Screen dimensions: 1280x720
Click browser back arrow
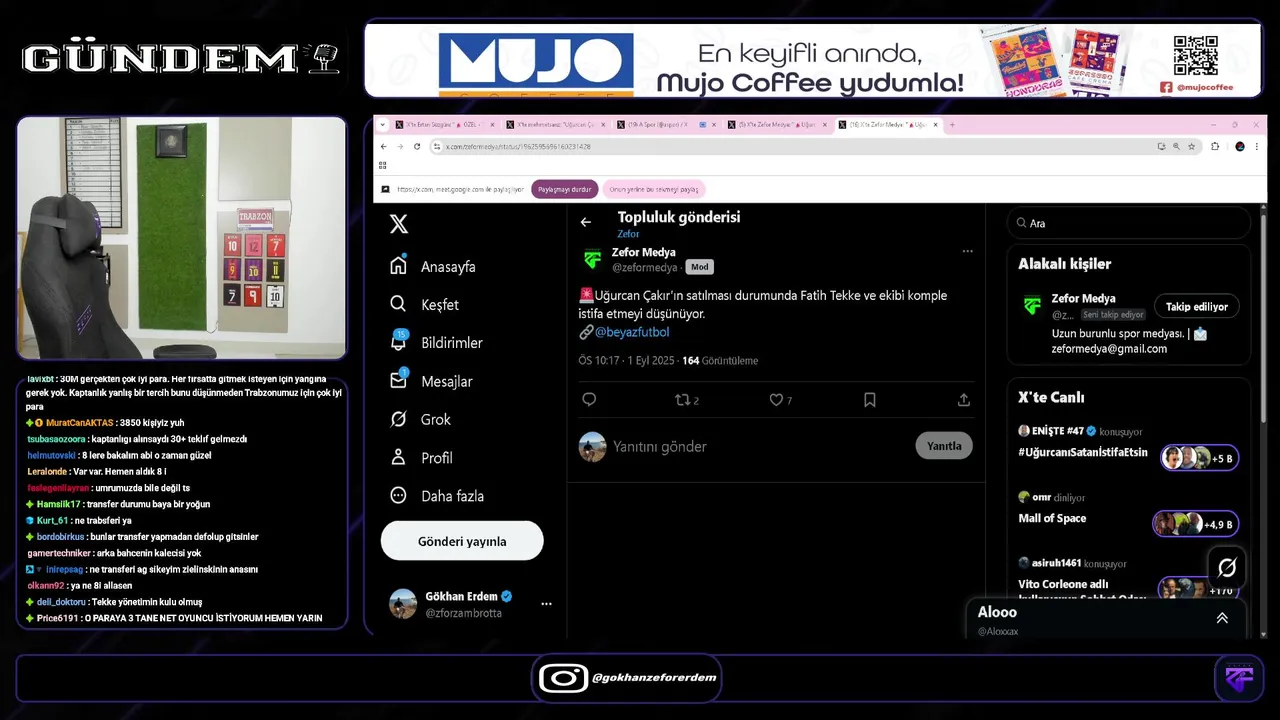384,146
